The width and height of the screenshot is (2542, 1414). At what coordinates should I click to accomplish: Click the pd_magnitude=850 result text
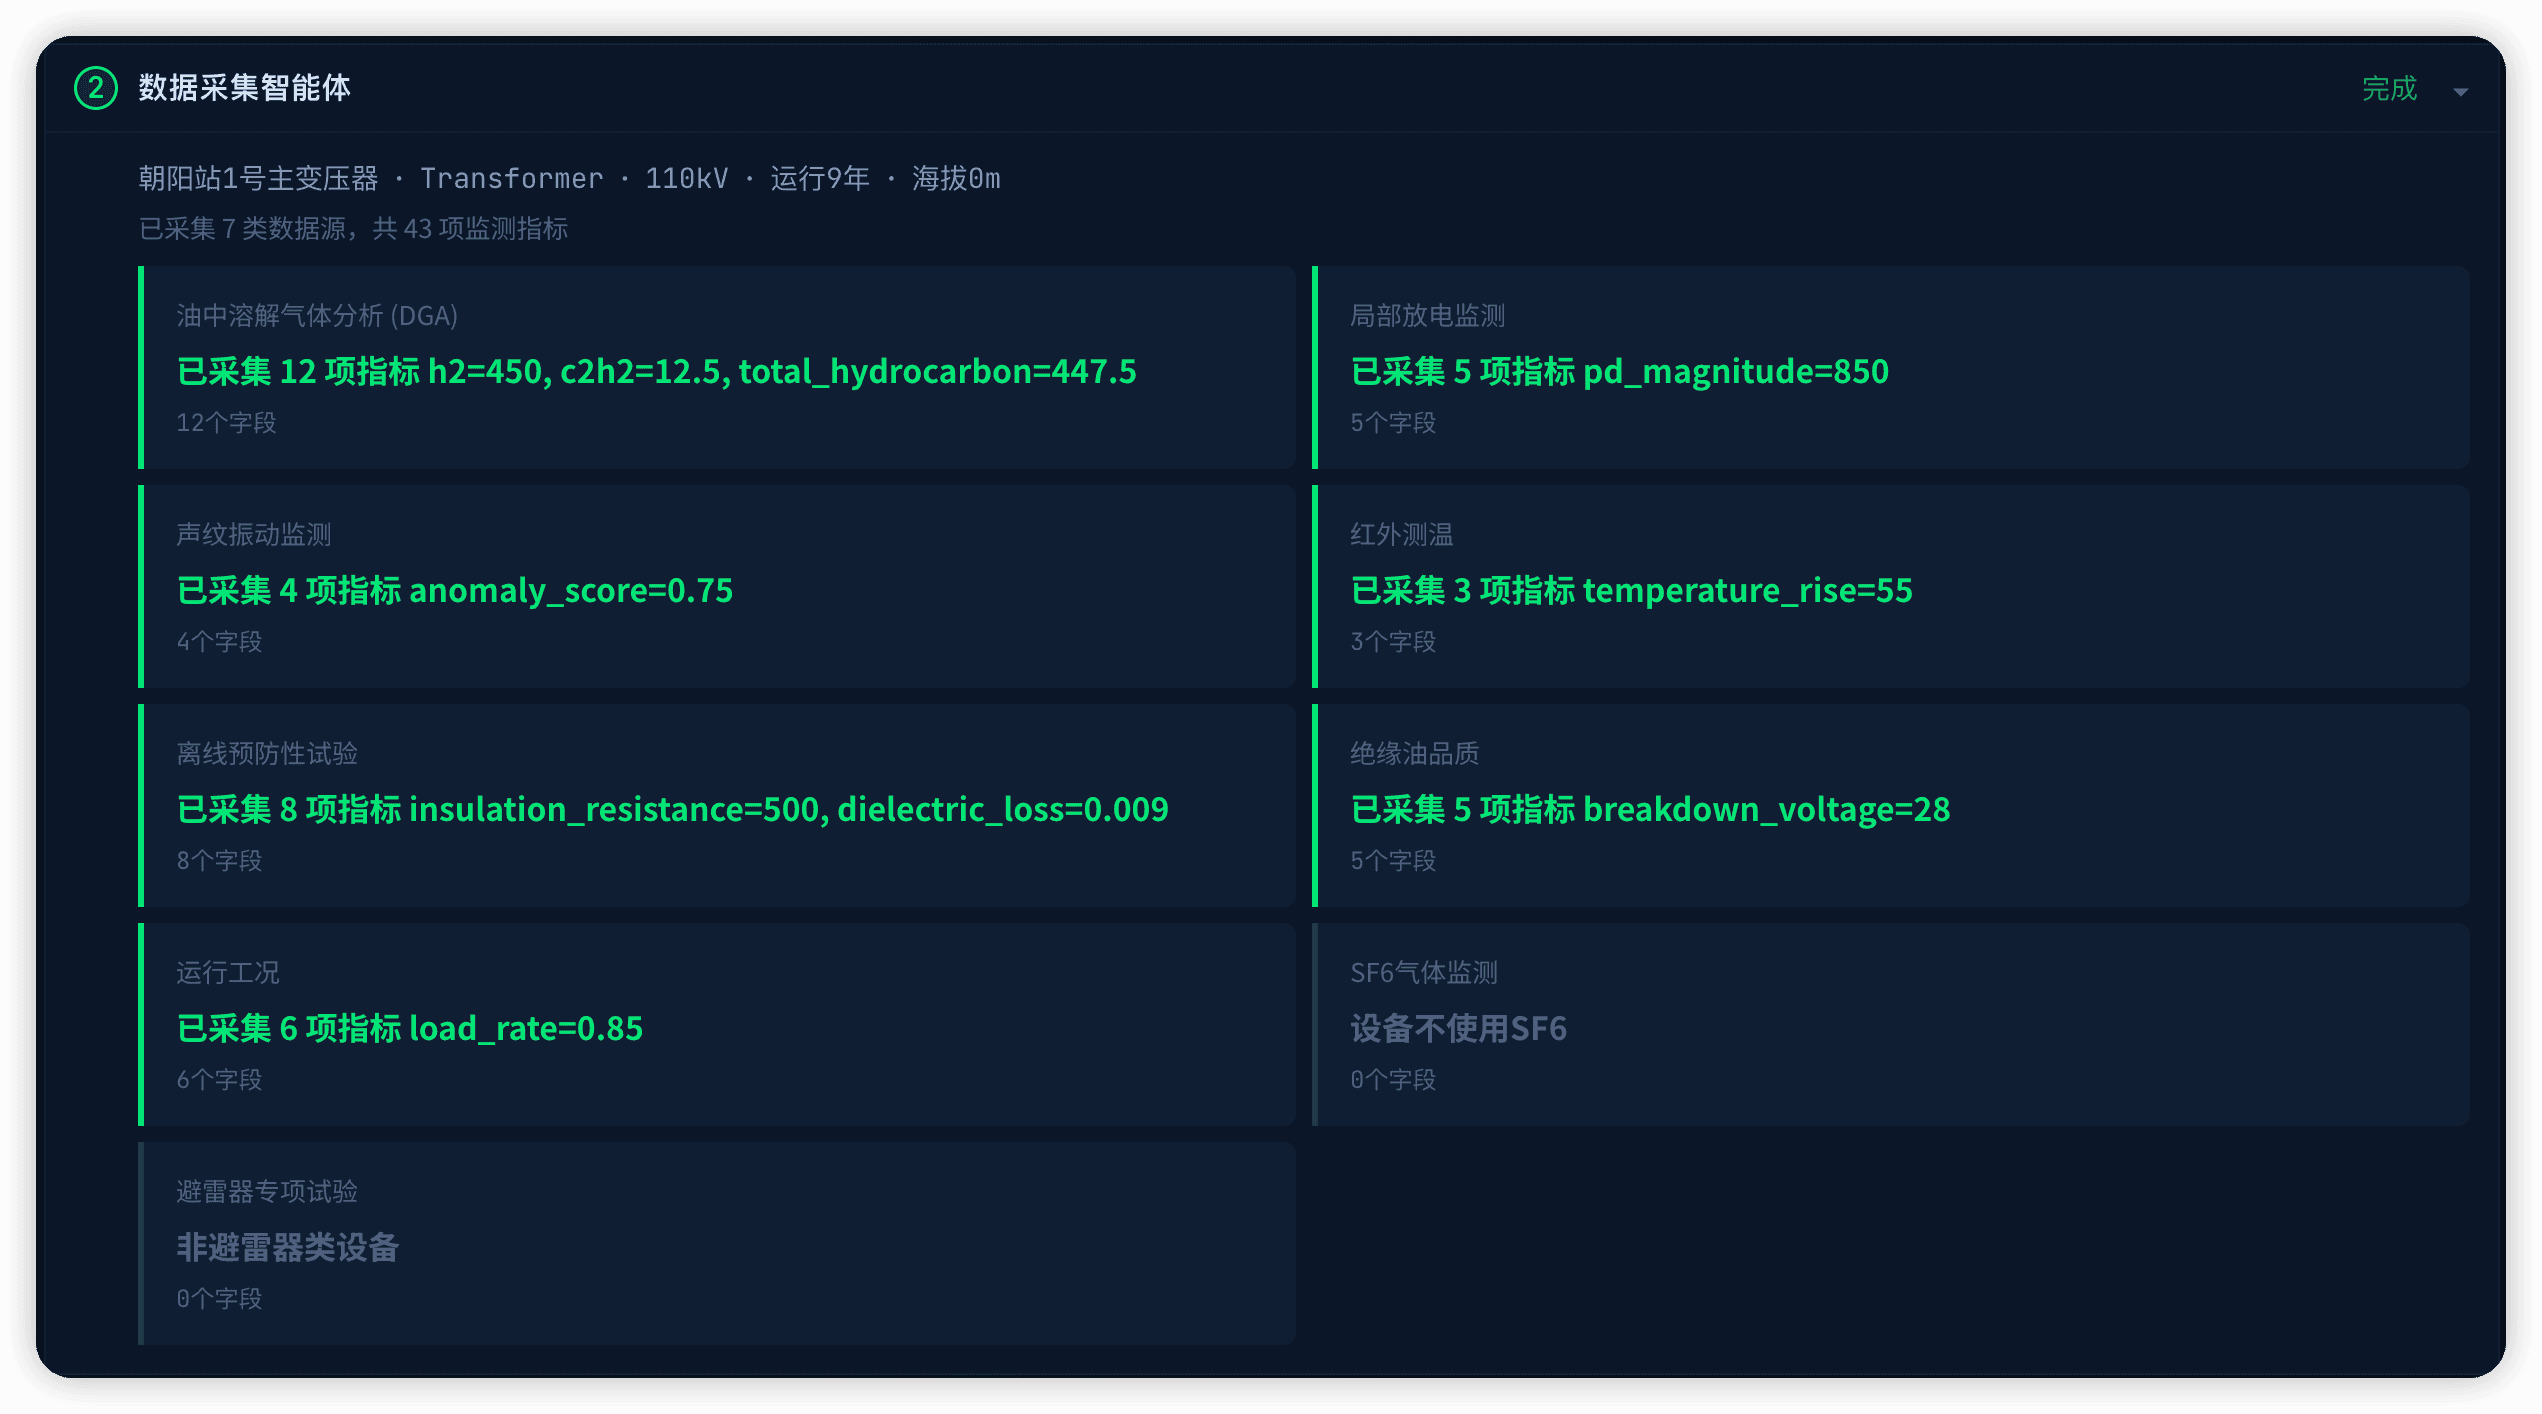click(x=1736, y=372)
